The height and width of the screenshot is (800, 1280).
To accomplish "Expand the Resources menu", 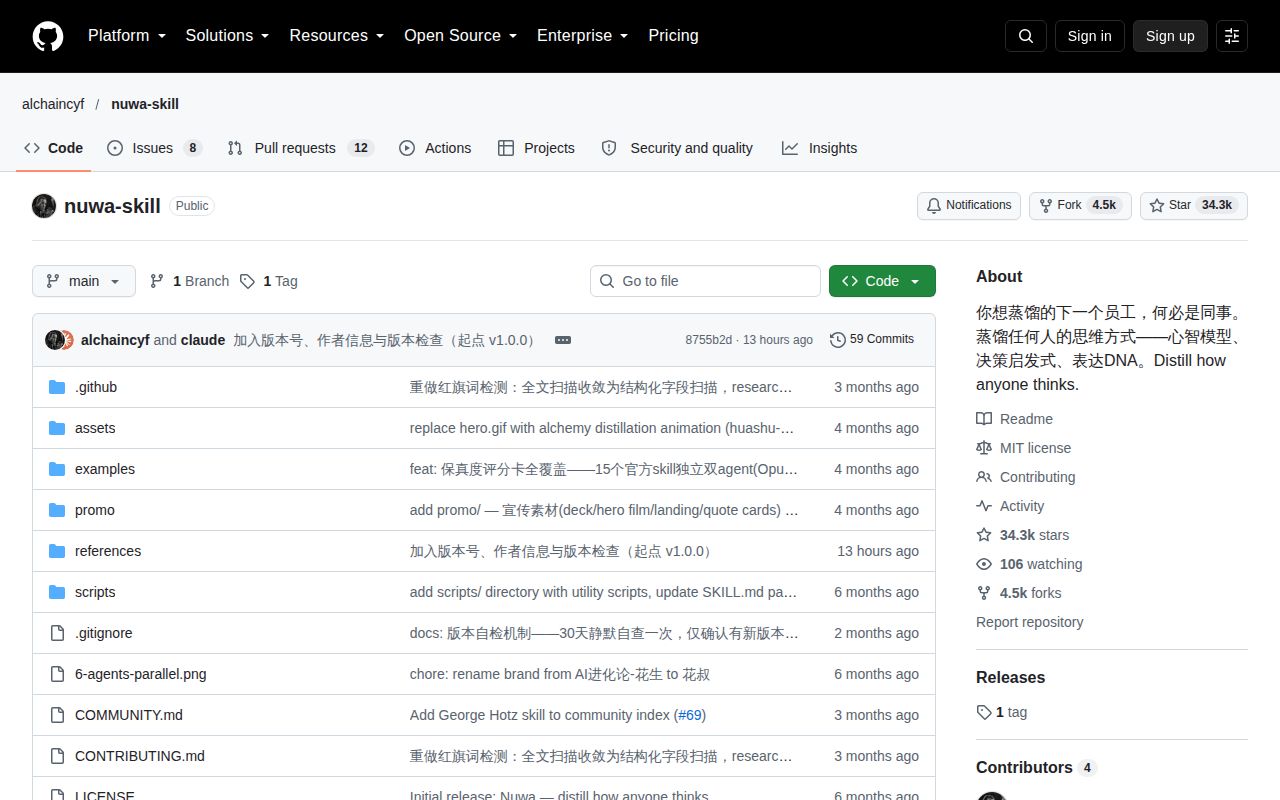I will click(x=337, y=36).
